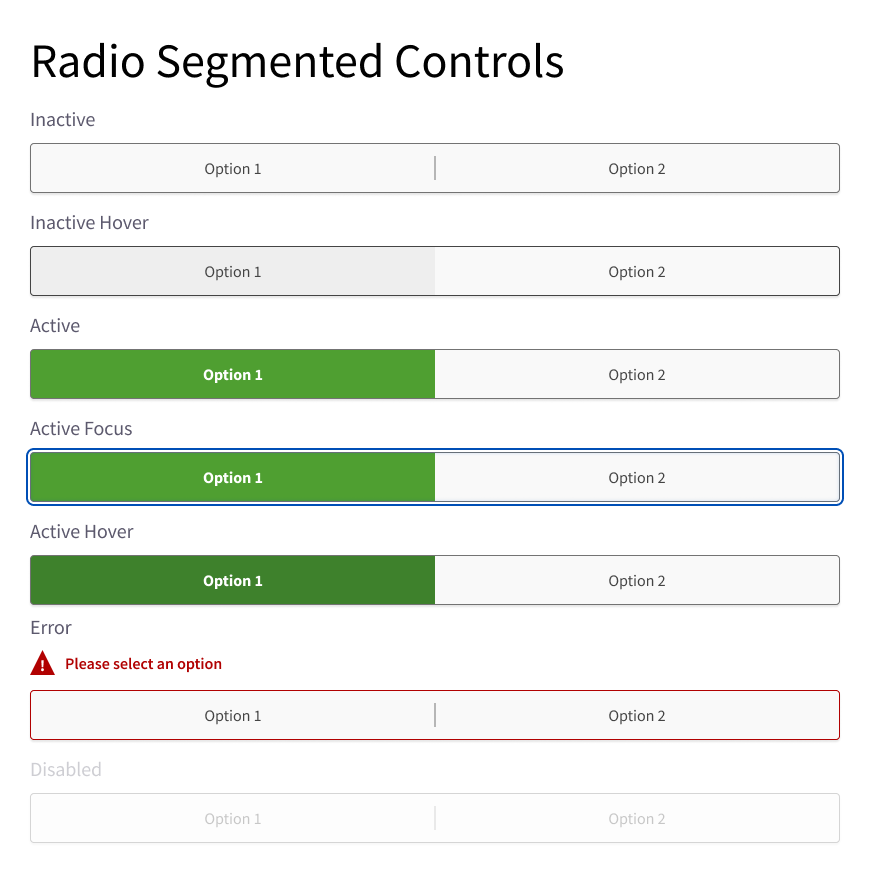Click the red error warning triangle icon
The width and height of the screenshot is (870, 873).
(42, 663)
